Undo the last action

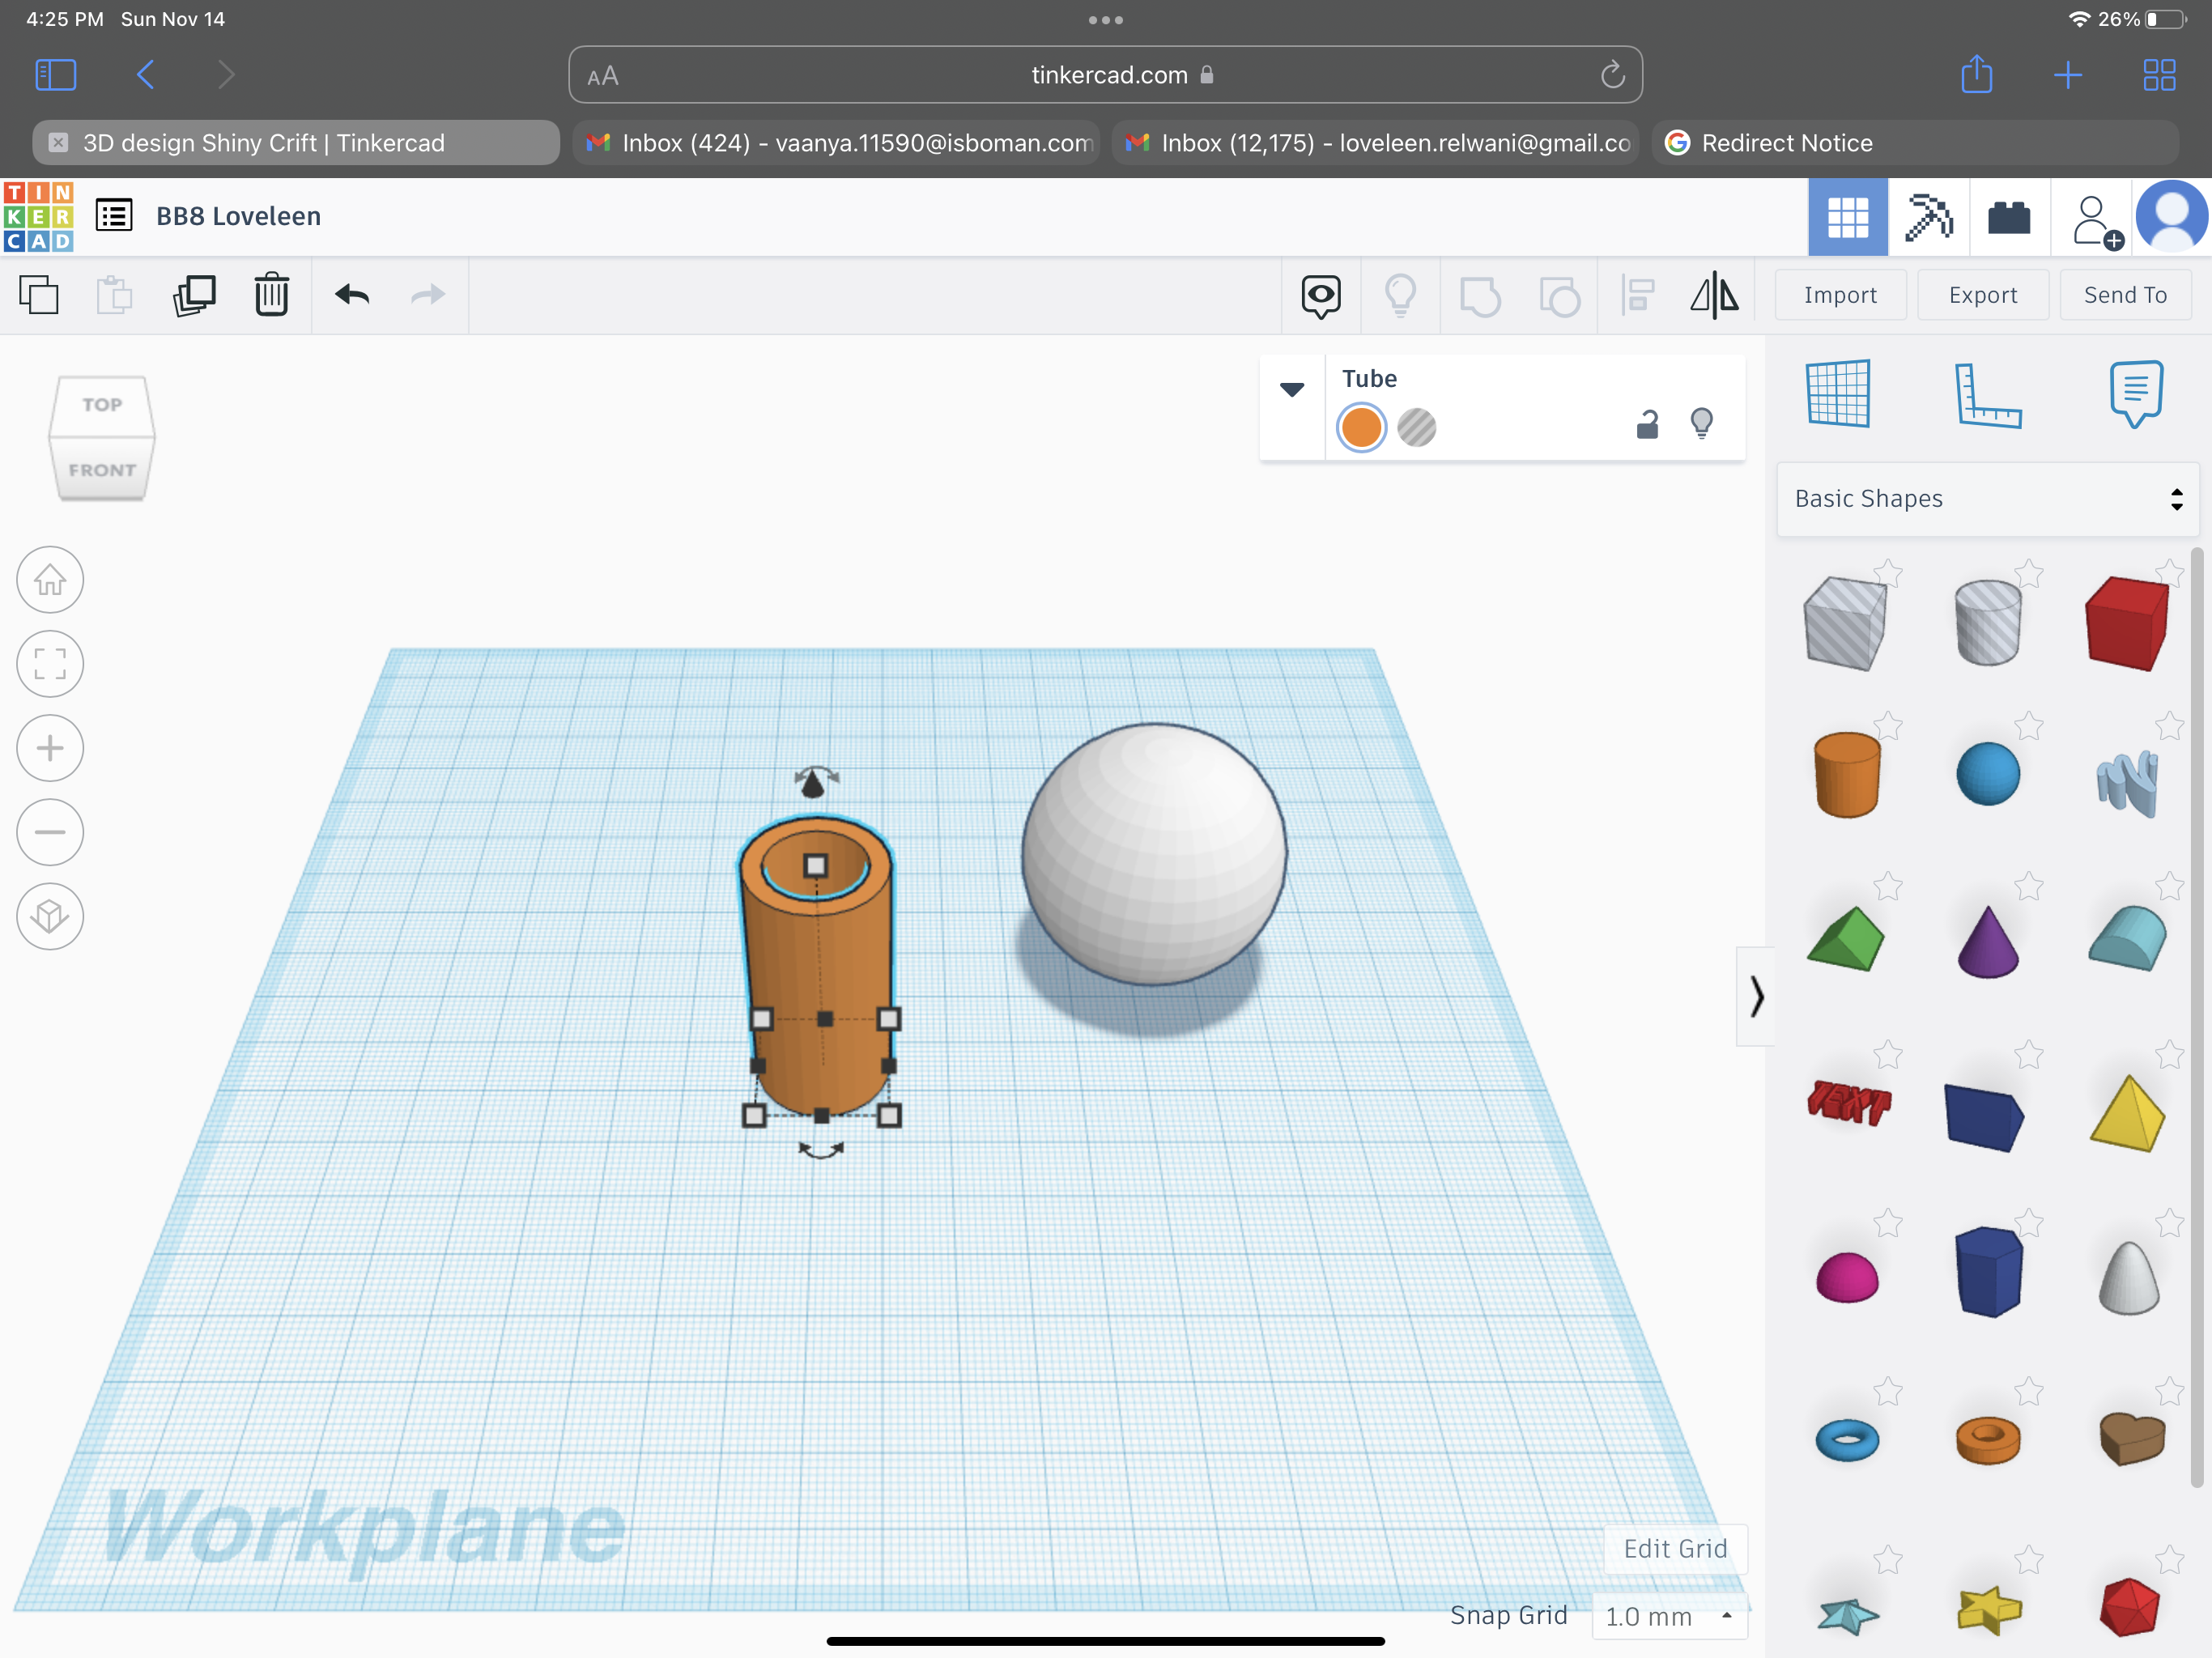tap(352, 295)
